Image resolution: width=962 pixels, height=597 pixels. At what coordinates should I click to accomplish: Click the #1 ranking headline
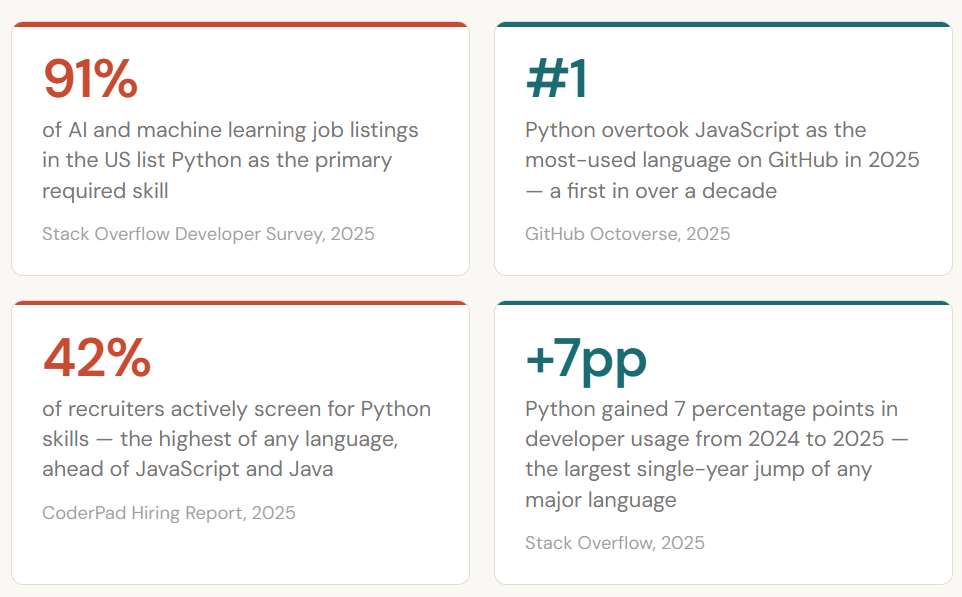click(556, 80)
